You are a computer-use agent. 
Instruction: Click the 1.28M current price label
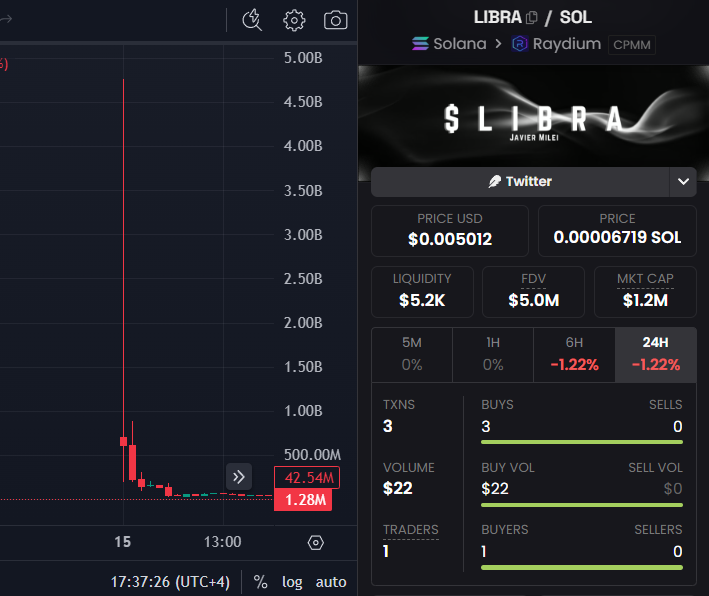click(x=303, y=500)
